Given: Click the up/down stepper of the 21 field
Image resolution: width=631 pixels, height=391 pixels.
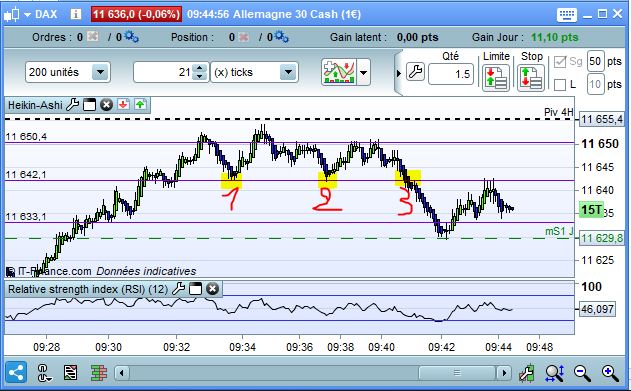Looking at the screenshot, I should click(x=200, y=72).
